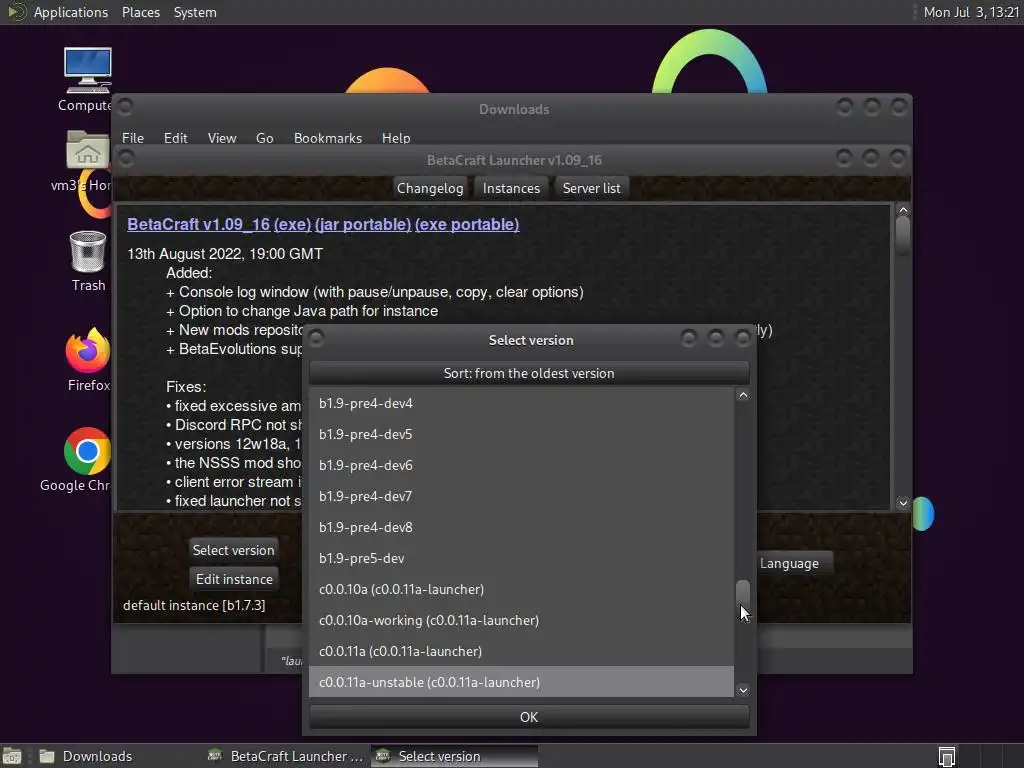Select version b1.9-pre4-dev4
The height and width of the screenshot is (768, 1024).
click(x=521, y=404)
